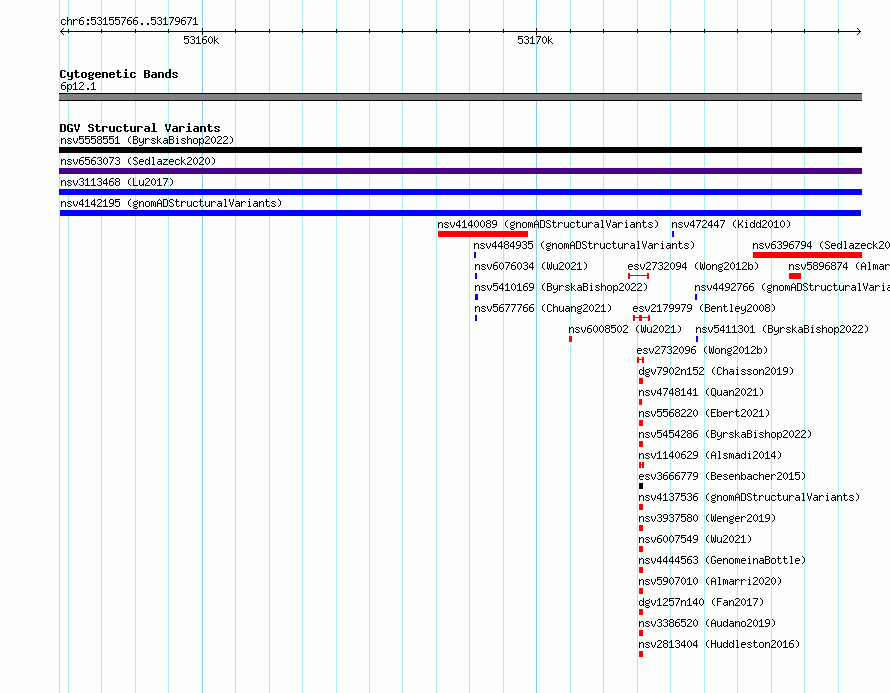Open nsv5454286 (ByrskaBishop2022) label
This screenshot has height=693, width=890.
[x=725, y=434]
